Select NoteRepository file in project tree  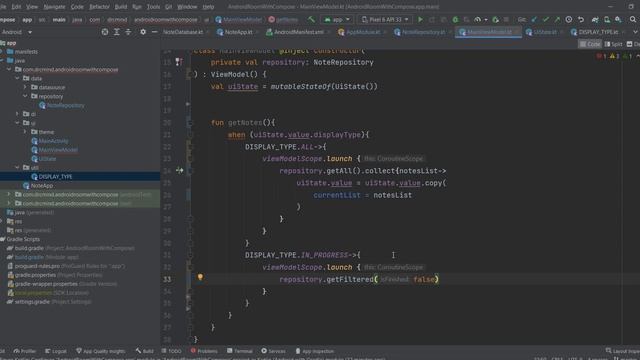66,105
